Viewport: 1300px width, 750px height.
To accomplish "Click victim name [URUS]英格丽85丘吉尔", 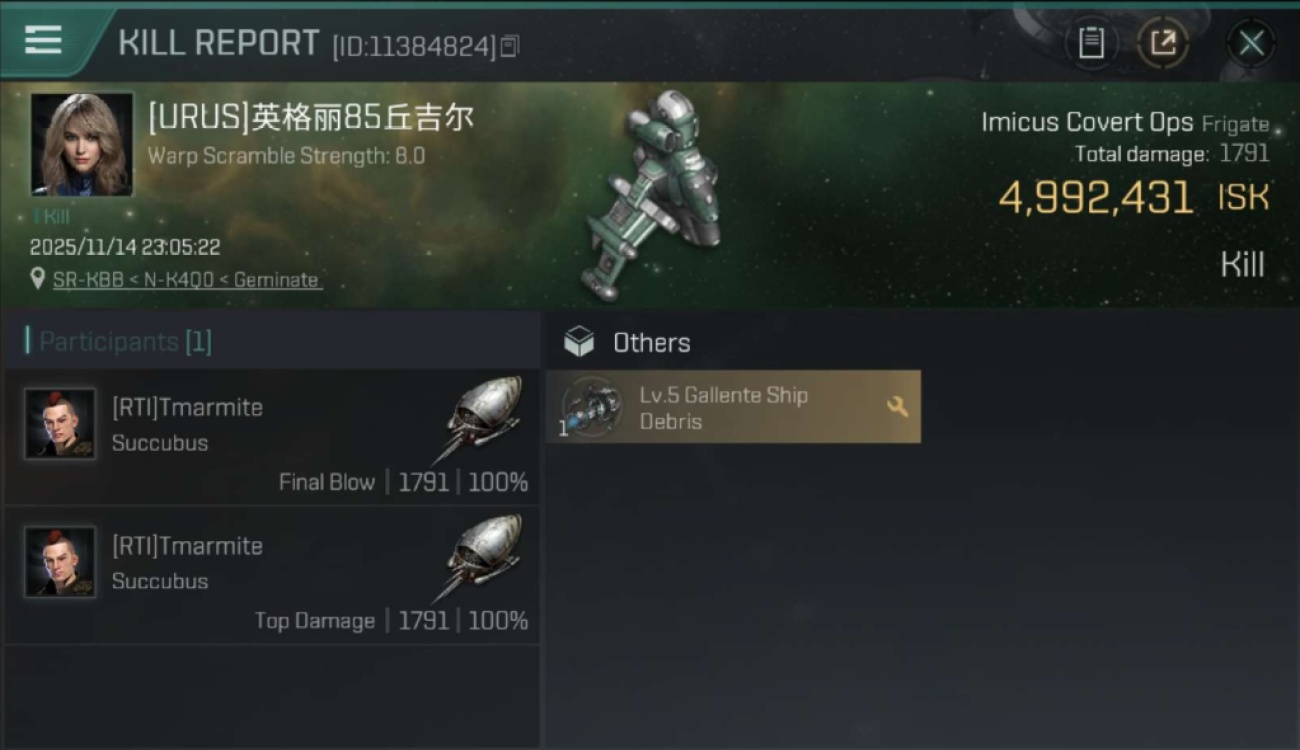I will (311, 118).
